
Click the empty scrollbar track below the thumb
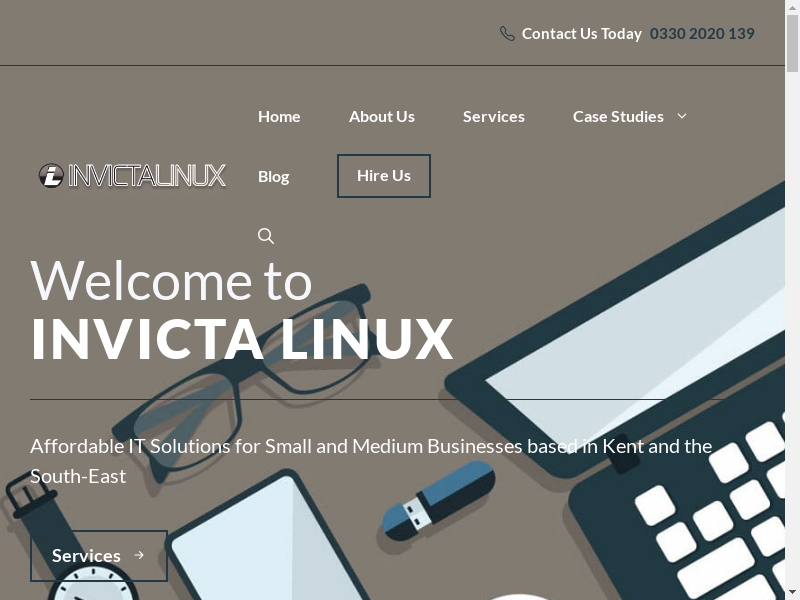coord(792,350)
